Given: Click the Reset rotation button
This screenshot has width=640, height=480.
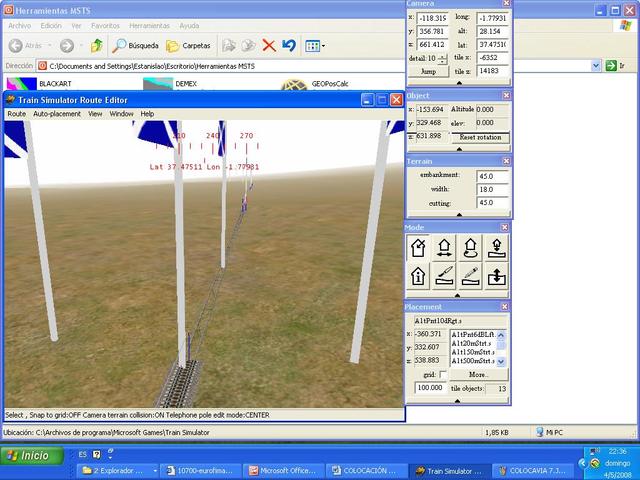Looking at the screenshot, I should click(x=479, y=136).
